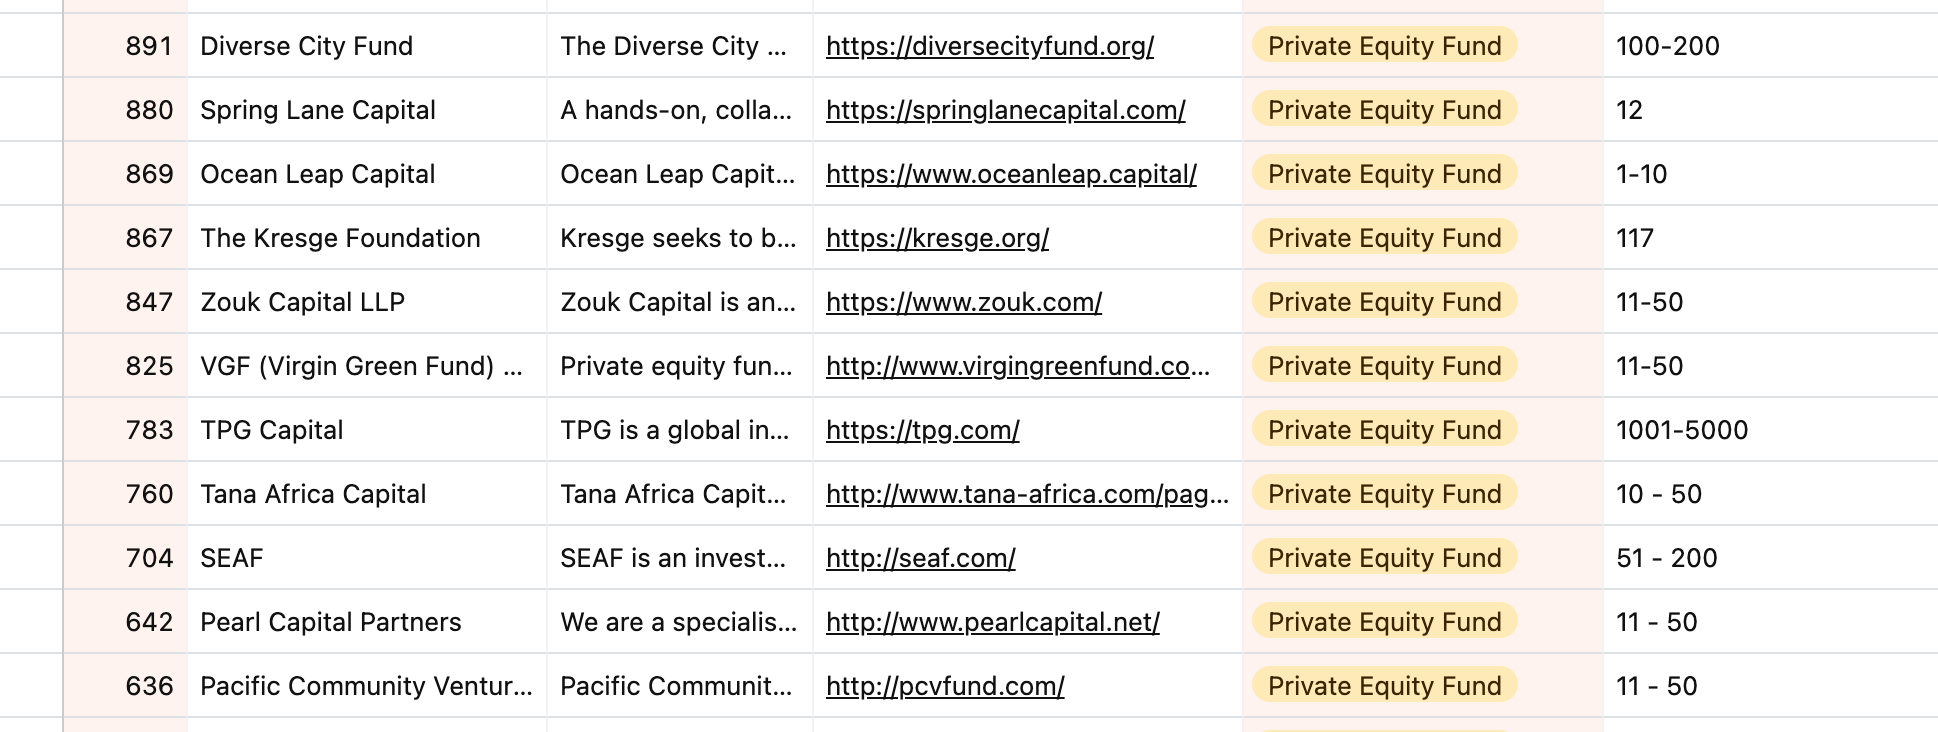This screenshot has width=1938, height=732.
Task: Click the Private Equity Fund tag for SEAF
Action: 1384,558
